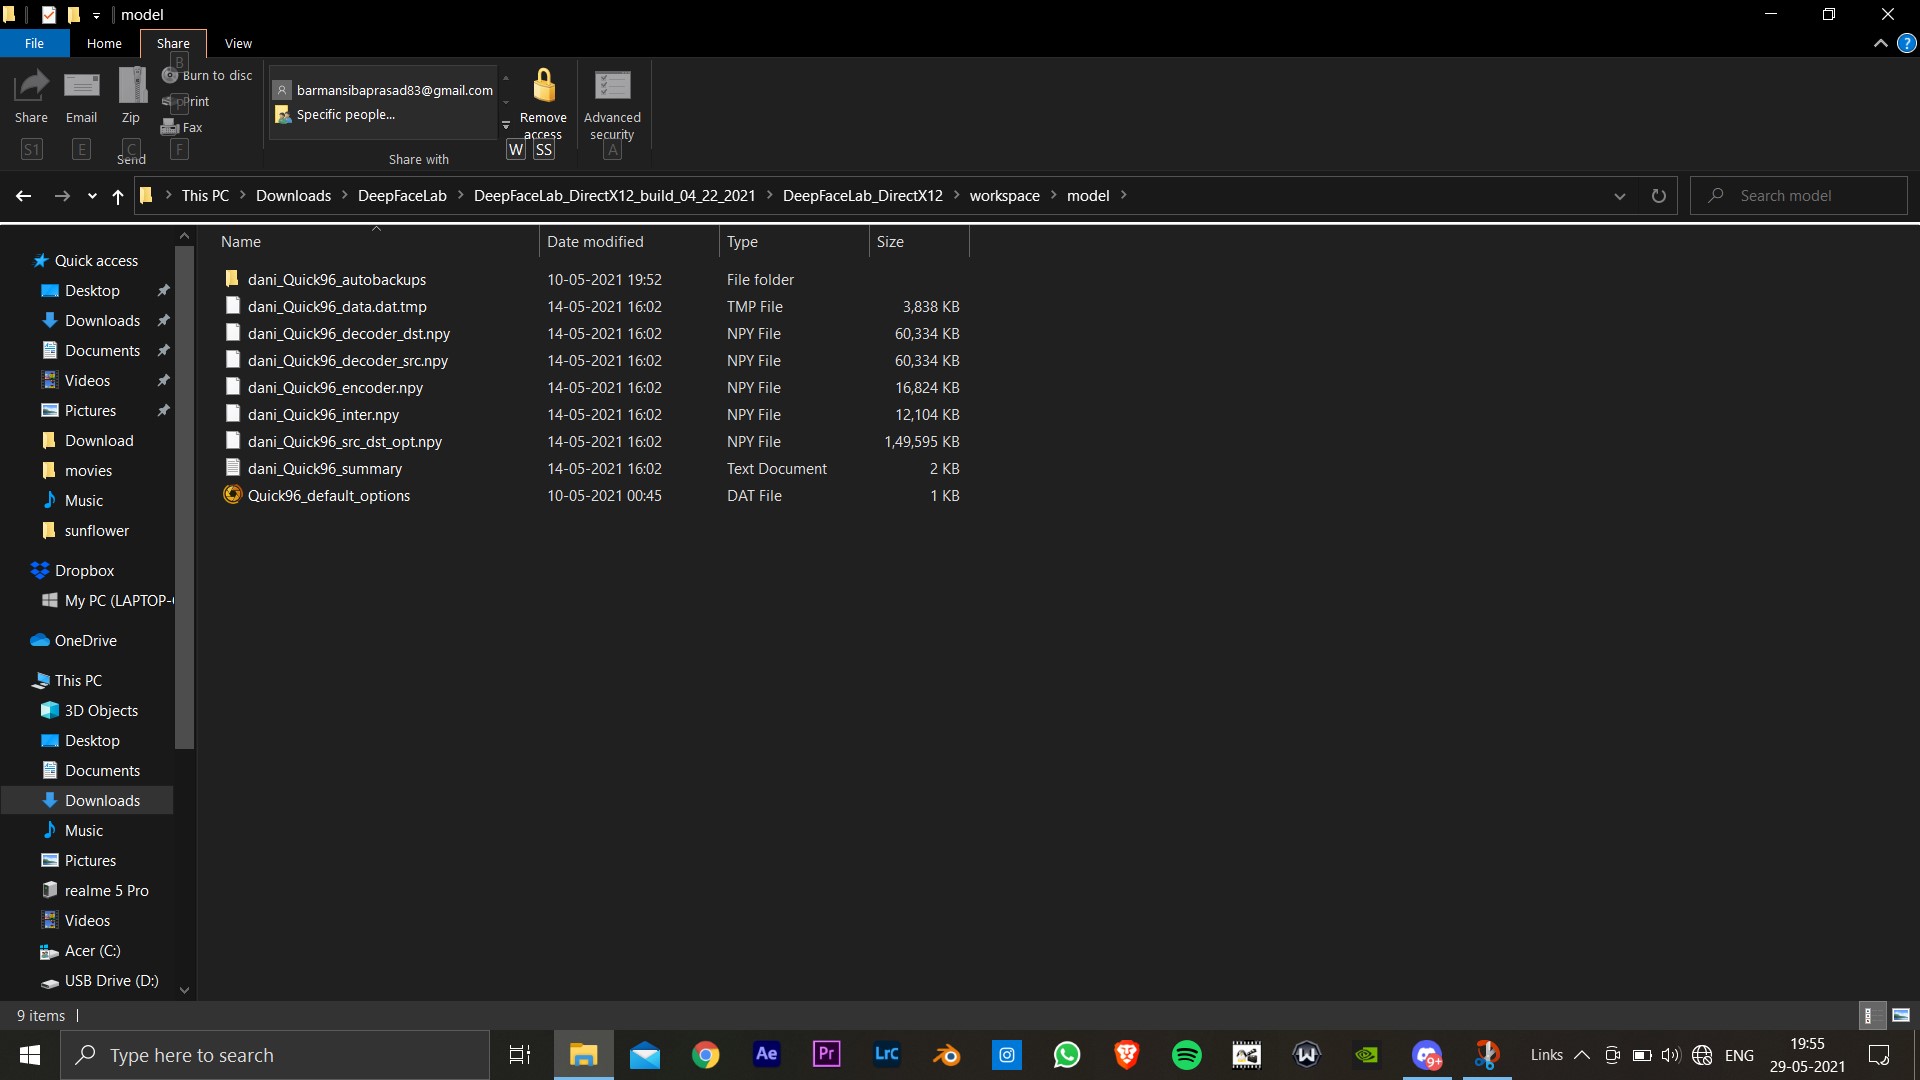The height and width of the screenshot is (1080, 1920).
Task: Click the Burn to disc option
Action: click(x=208, y=75)
